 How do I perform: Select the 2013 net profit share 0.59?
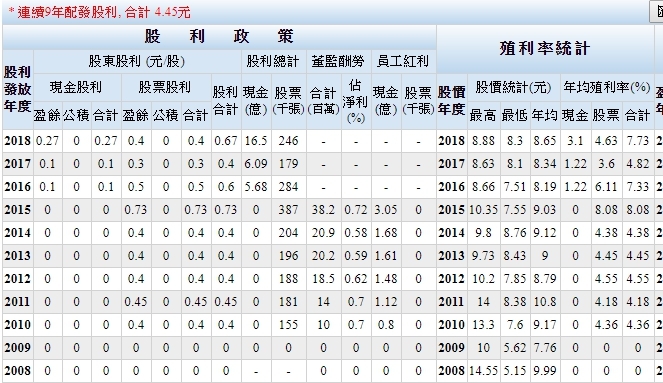point(356,256)
